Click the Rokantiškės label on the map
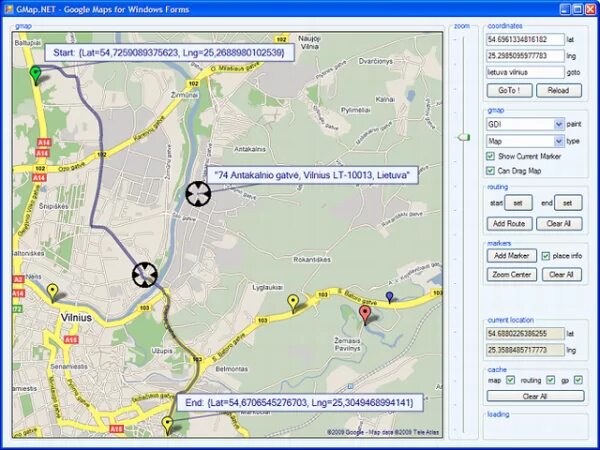Viewport: 600px width, 450px height. click(x=312, y=259)
